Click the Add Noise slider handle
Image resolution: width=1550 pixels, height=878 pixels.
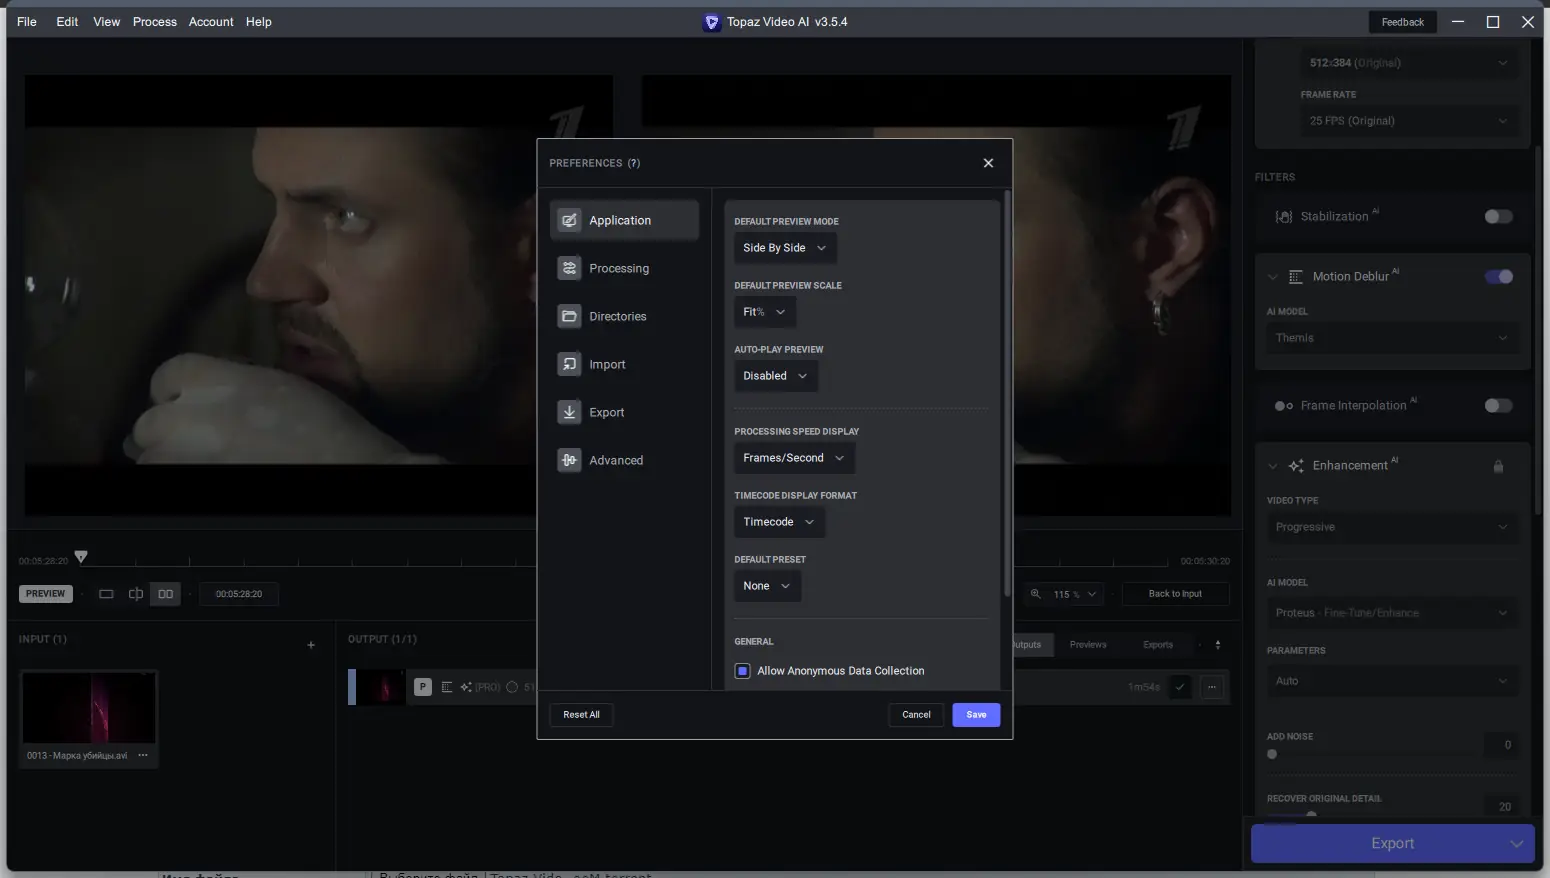[1272, 755]
